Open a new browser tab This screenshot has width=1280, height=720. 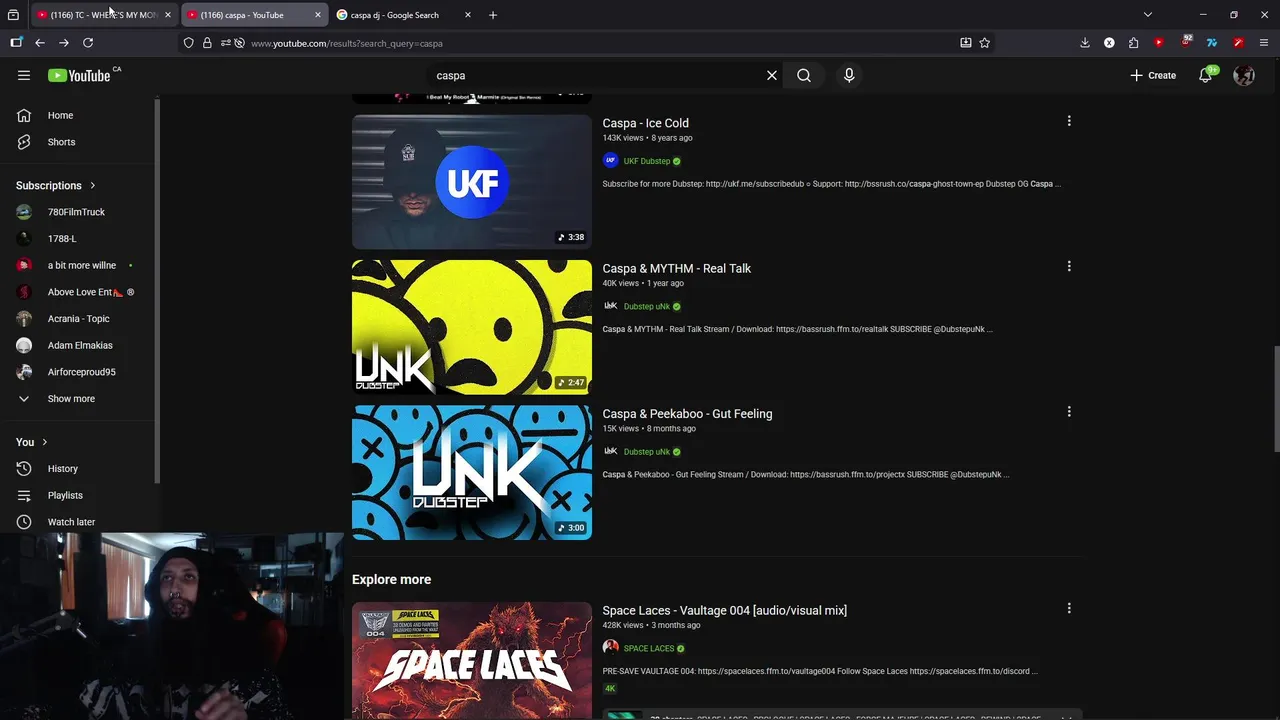[x=493, y=15]
